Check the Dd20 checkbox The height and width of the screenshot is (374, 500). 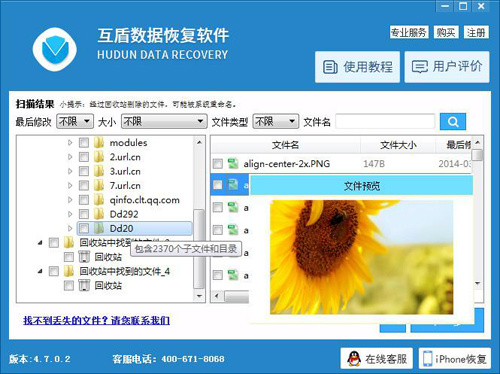84,228
